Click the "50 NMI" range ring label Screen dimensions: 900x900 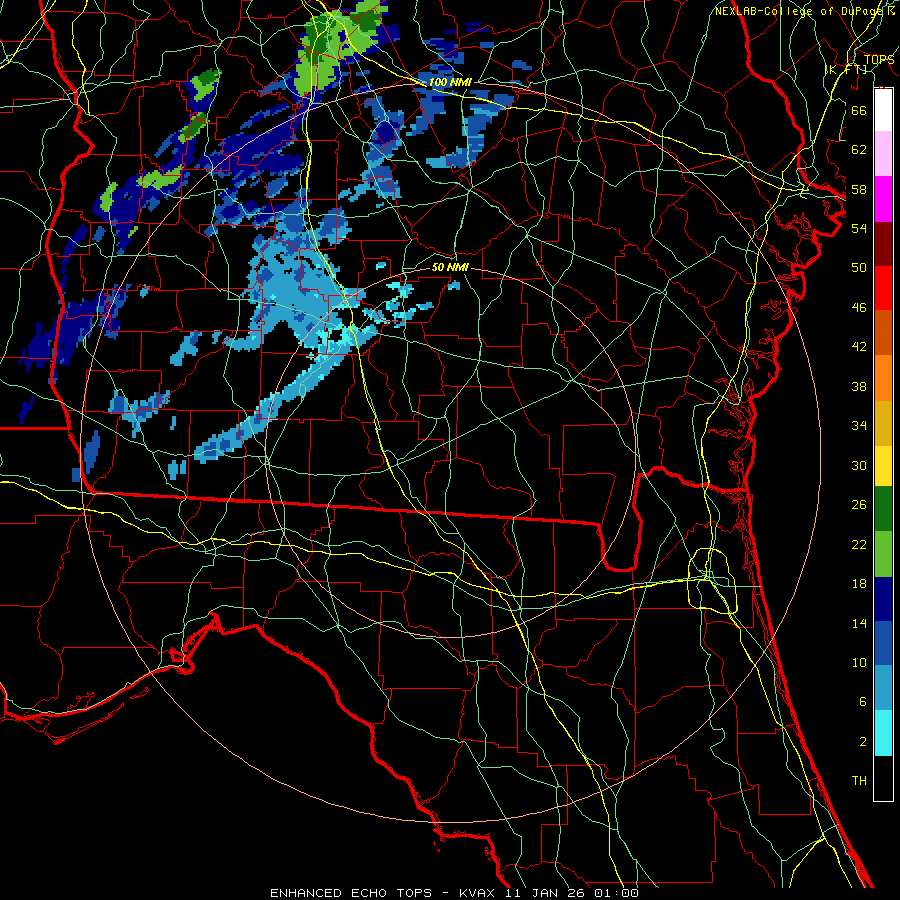coord(449,267)
